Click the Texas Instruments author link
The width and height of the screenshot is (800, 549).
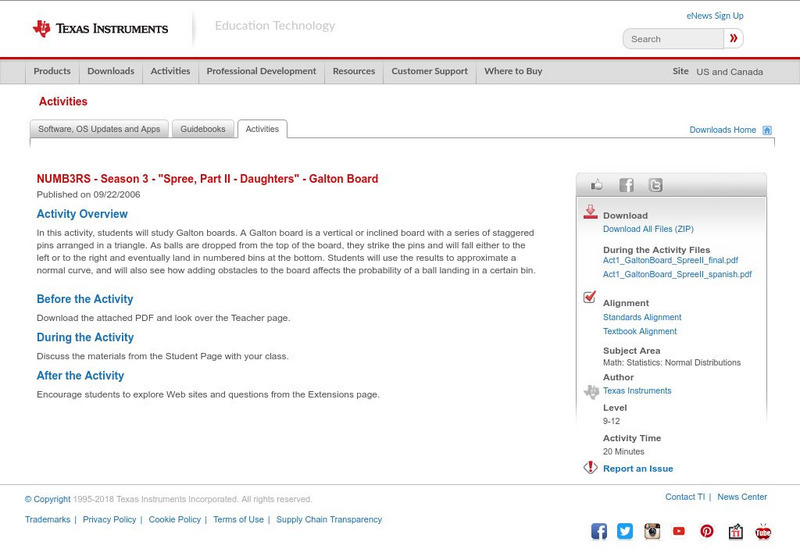pos(637,391)
